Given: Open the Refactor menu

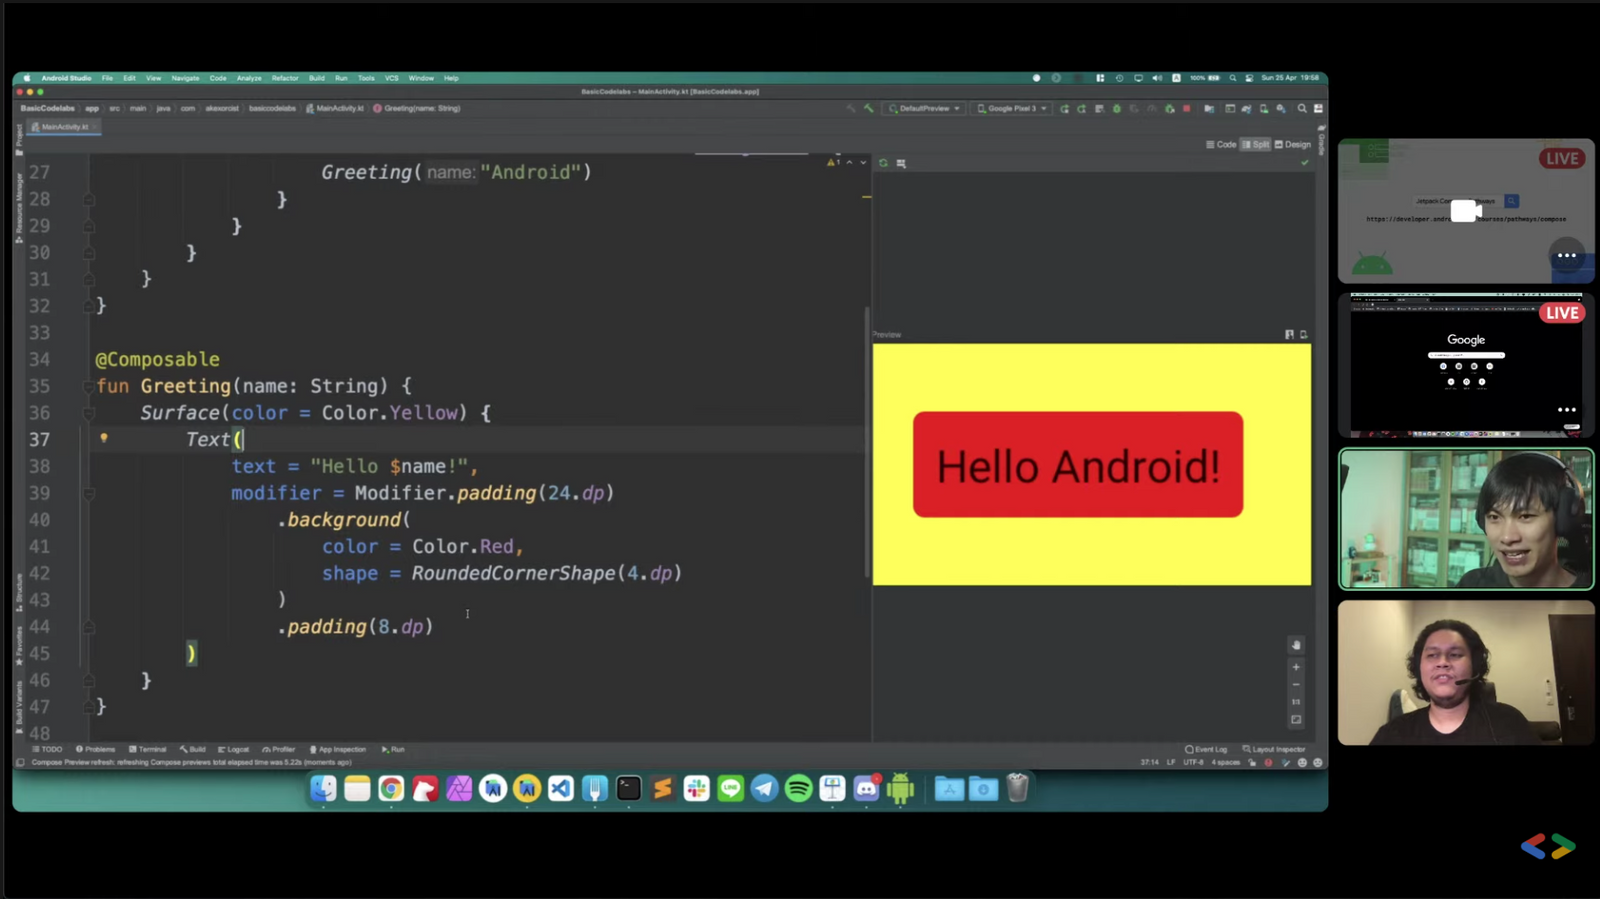Looking at the screenshot, I should point(285,78).
